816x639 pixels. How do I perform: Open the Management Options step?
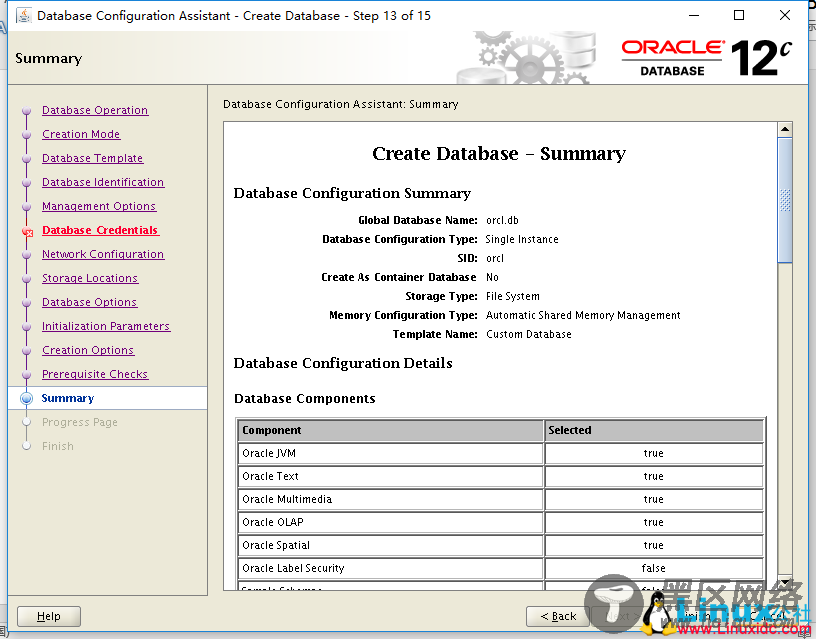(98, 206)
